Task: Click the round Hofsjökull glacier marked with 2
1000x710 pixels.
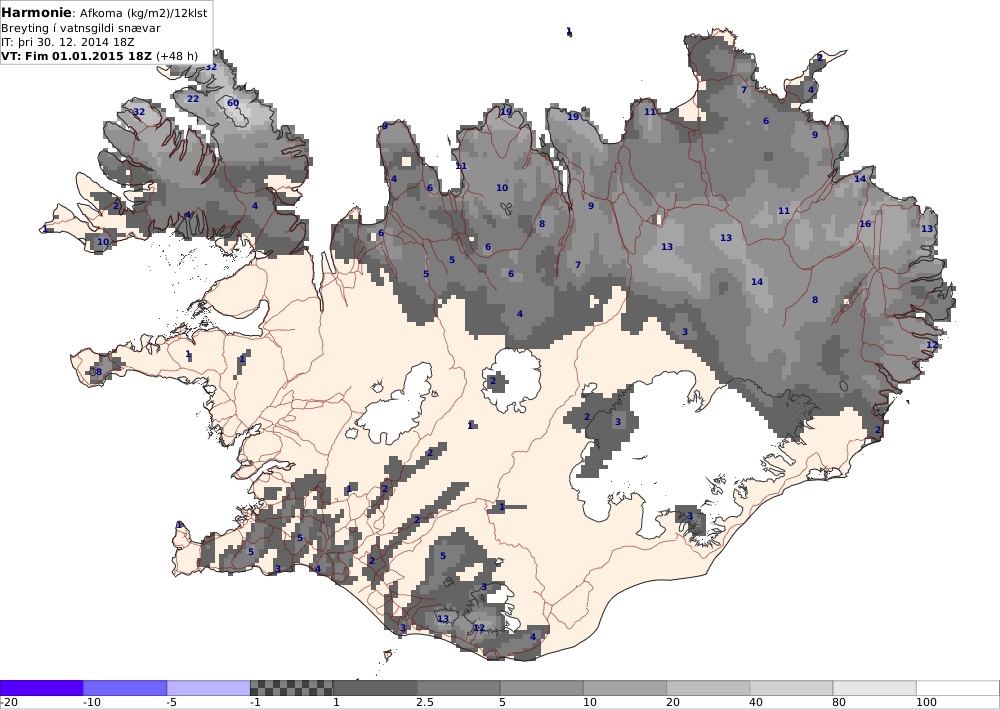Action: tap(511, 380)
